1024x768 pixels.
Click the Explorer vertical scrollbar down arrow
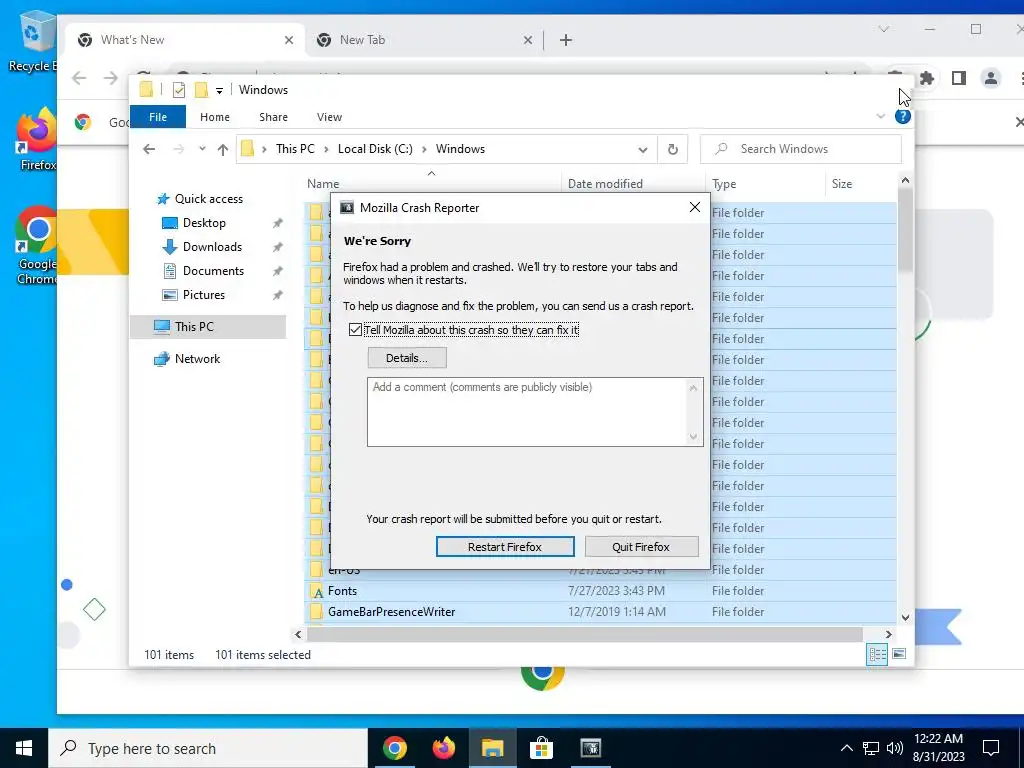[905, 616]
